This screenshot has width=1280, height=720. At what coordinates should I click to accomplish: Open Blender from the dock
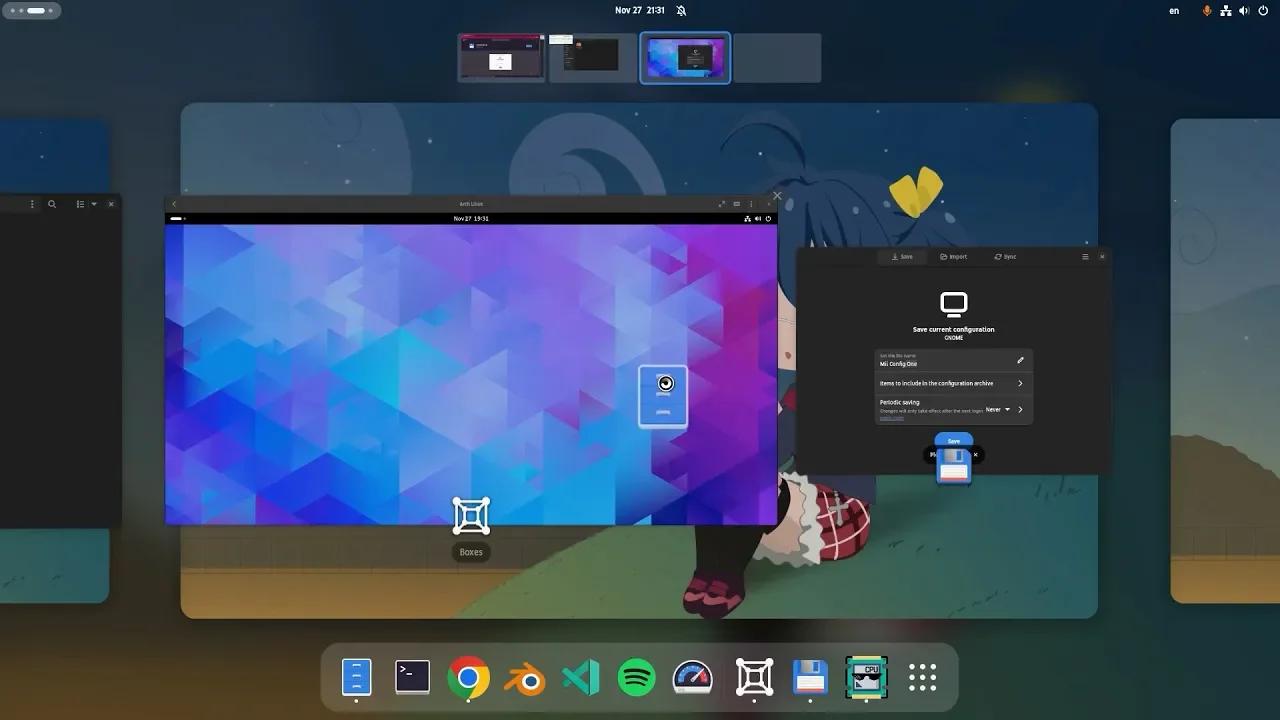(x=525, y=678)
